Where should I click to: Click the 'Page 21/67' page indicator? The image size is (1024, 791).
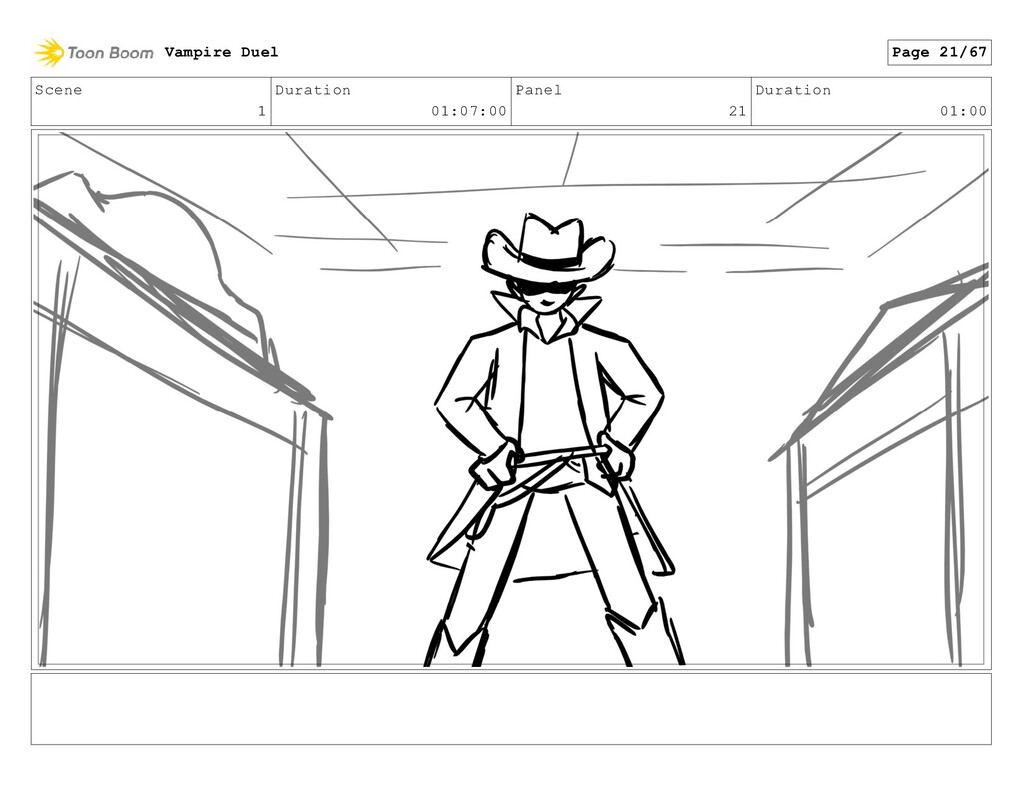[x=939, y=52]
